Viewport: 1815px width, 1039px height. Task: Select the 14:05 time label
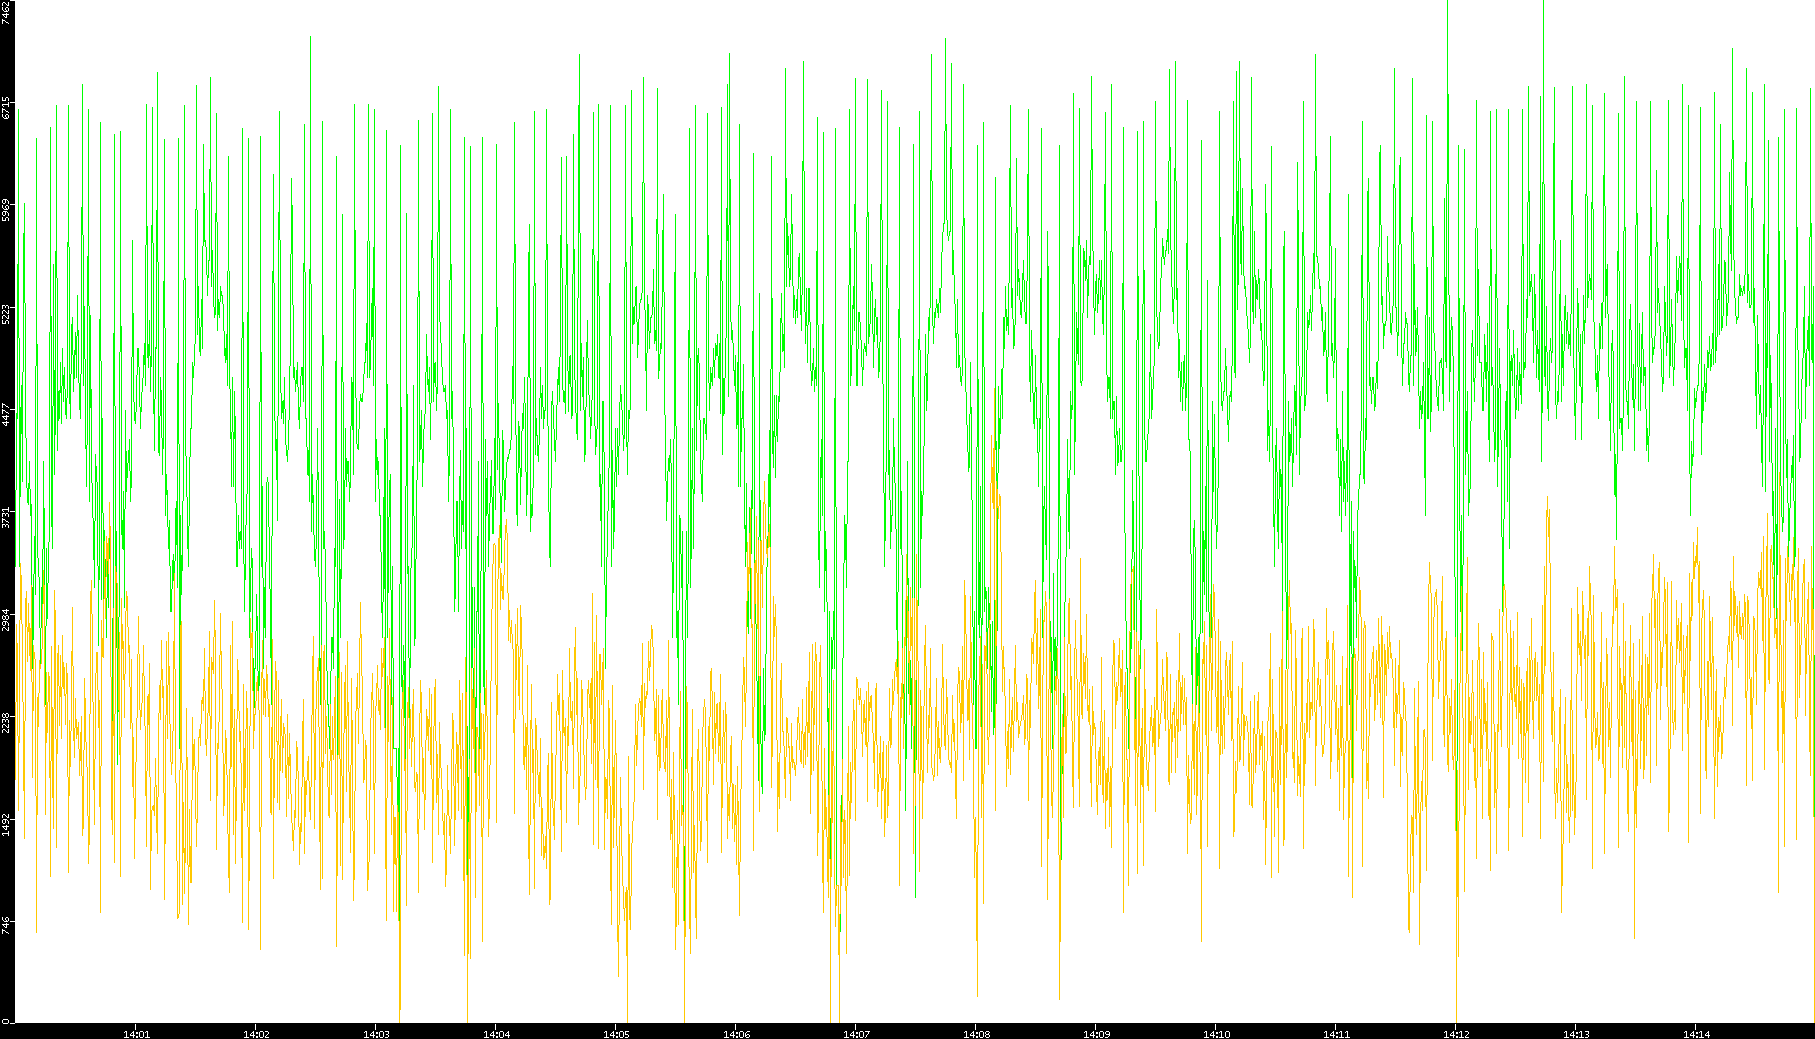pyautogui.click(x=616, y=1033)
